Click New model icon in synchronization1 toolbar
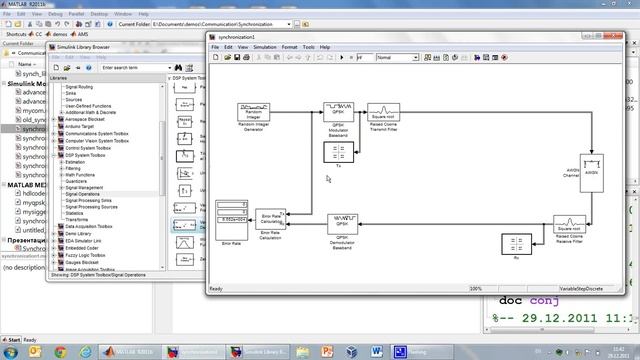640x360 pixels. click(216, 58)
